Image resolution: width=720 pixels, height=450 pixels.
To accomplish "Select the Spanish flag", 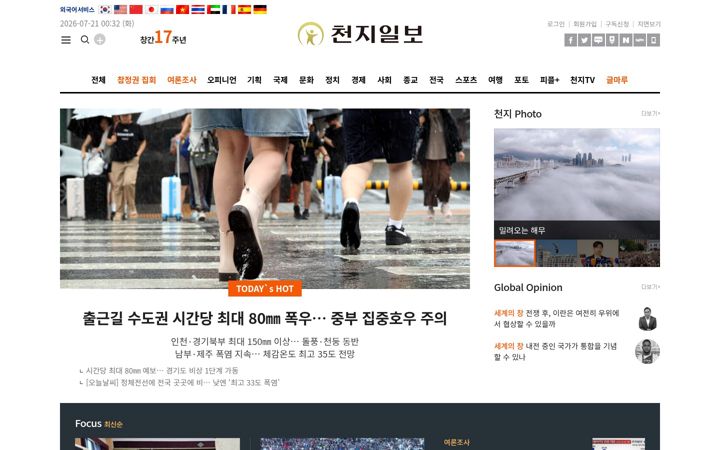I will tap(244, 9).
